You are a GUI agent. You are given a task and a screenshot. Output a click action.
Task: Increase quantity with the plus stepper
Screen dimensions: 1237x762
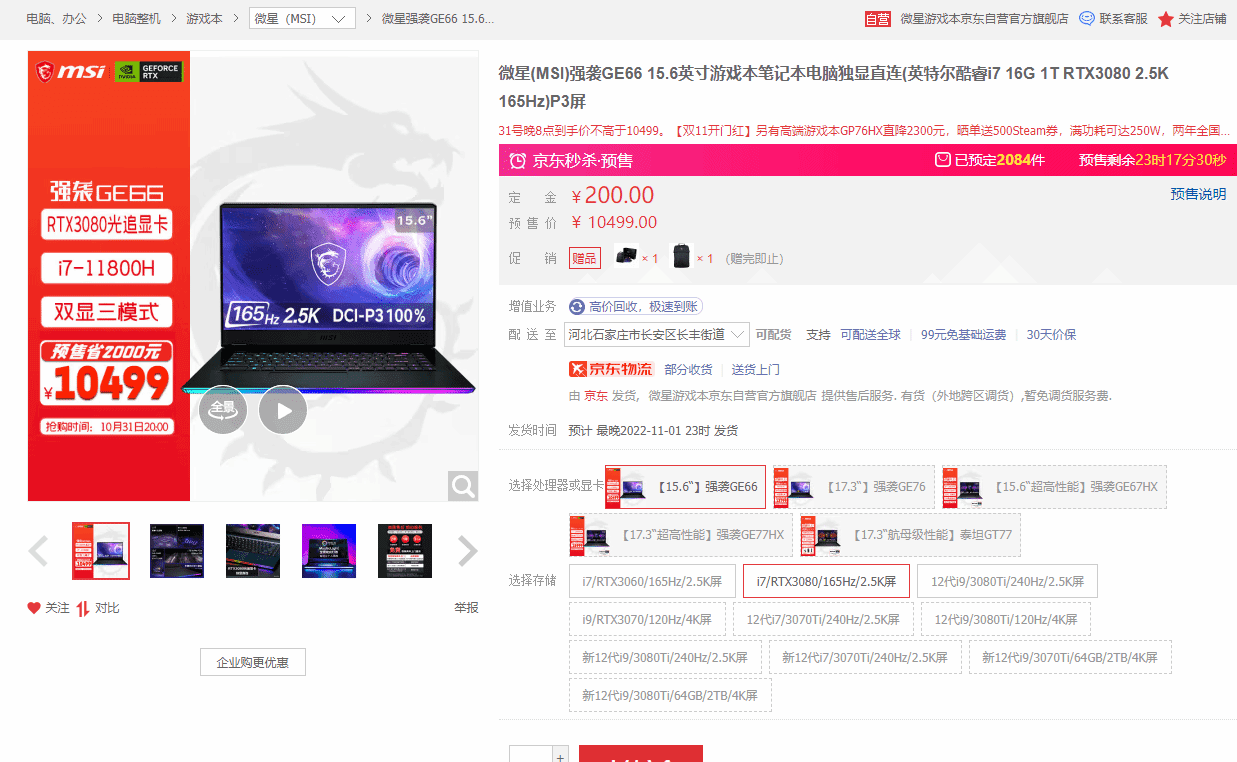(x=560, y=755)
